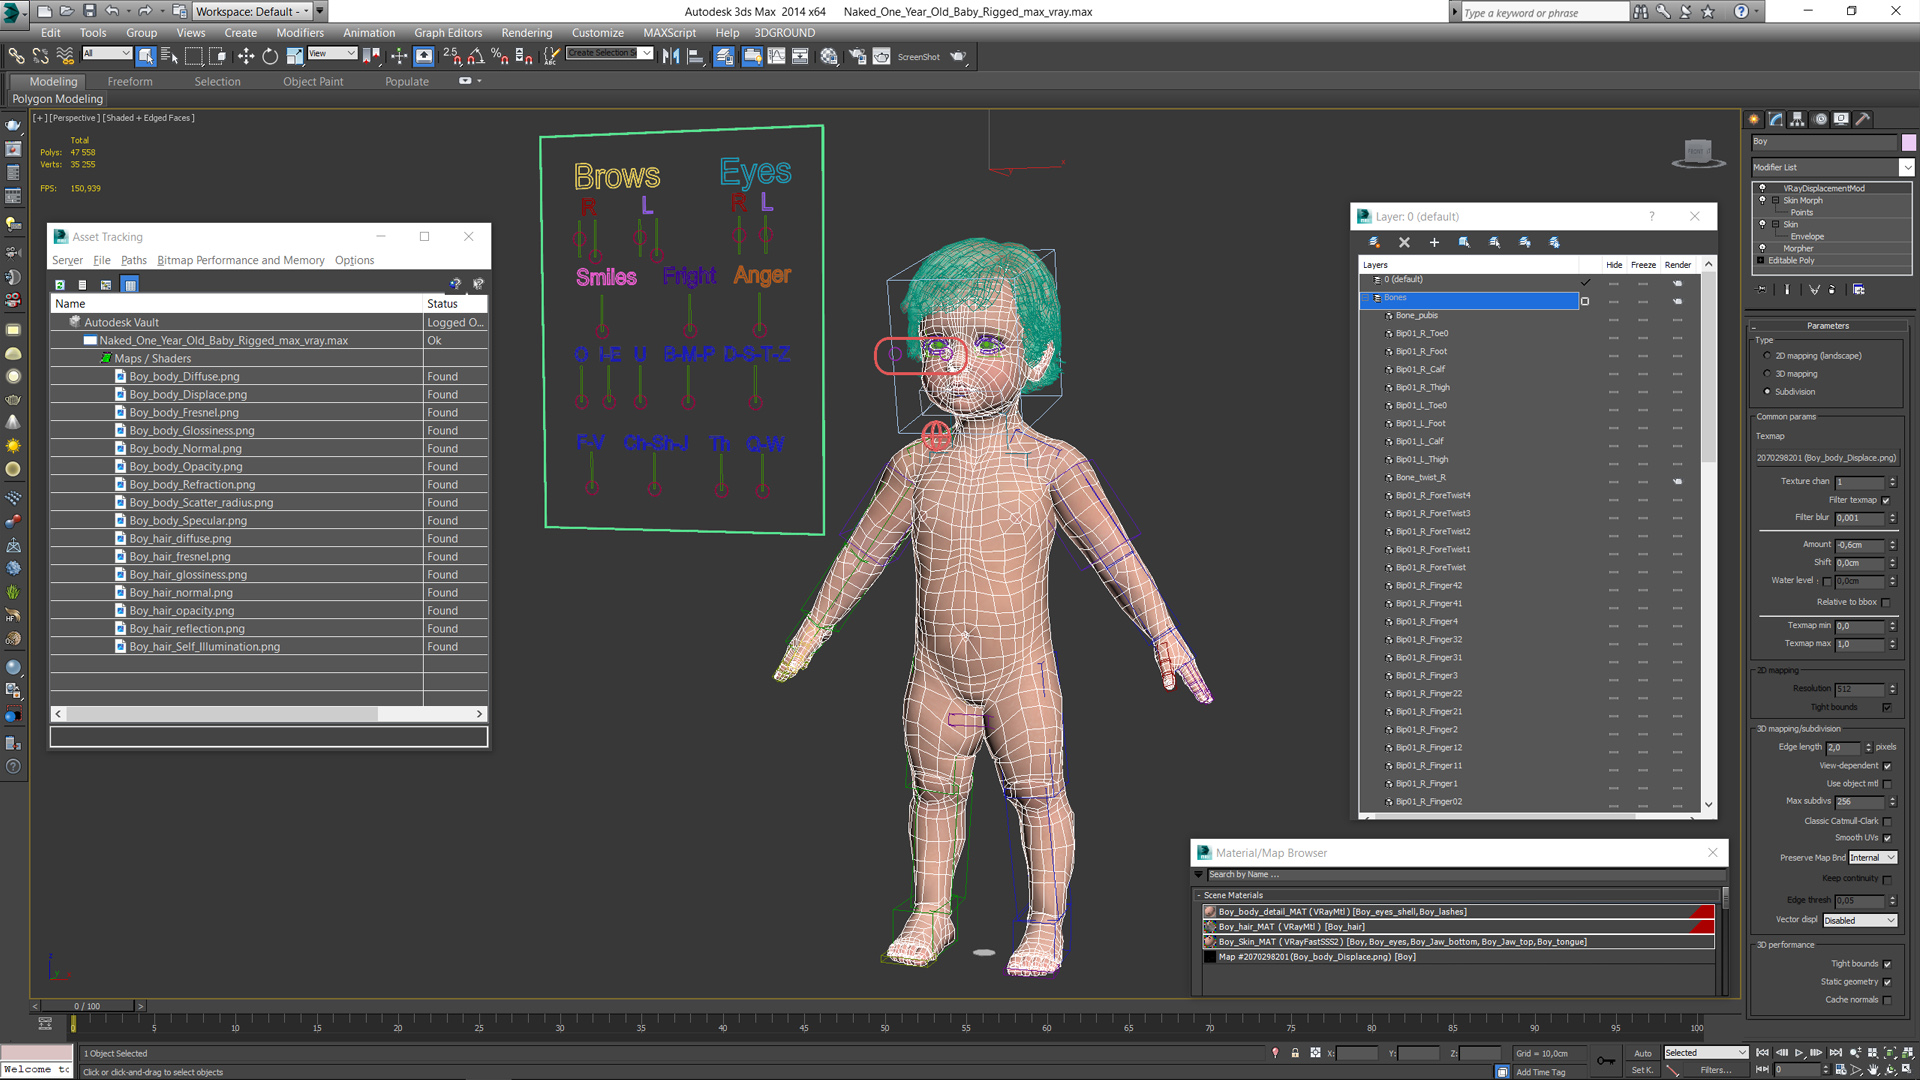The width and height of the screenshot is (1920, 1080).
Task: Collapse the Skin Morph stack entry
Action: coord(1776,200)
